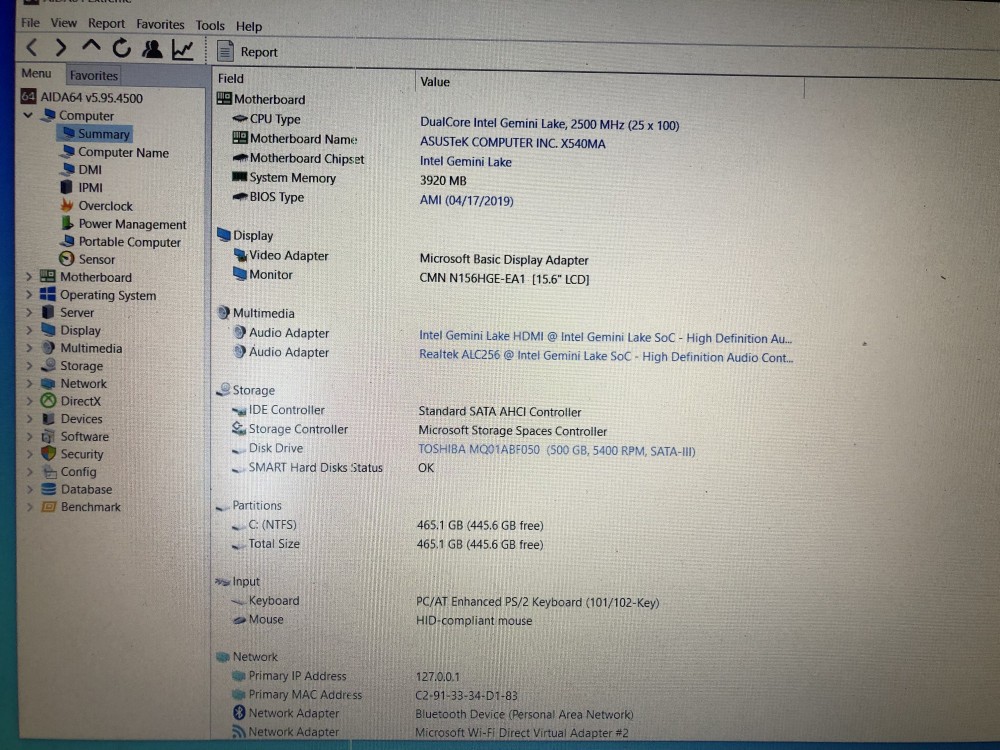This screenshot has width=1000, height=750.
Task: Expand the Operating System node
Action: coord(28,295)
